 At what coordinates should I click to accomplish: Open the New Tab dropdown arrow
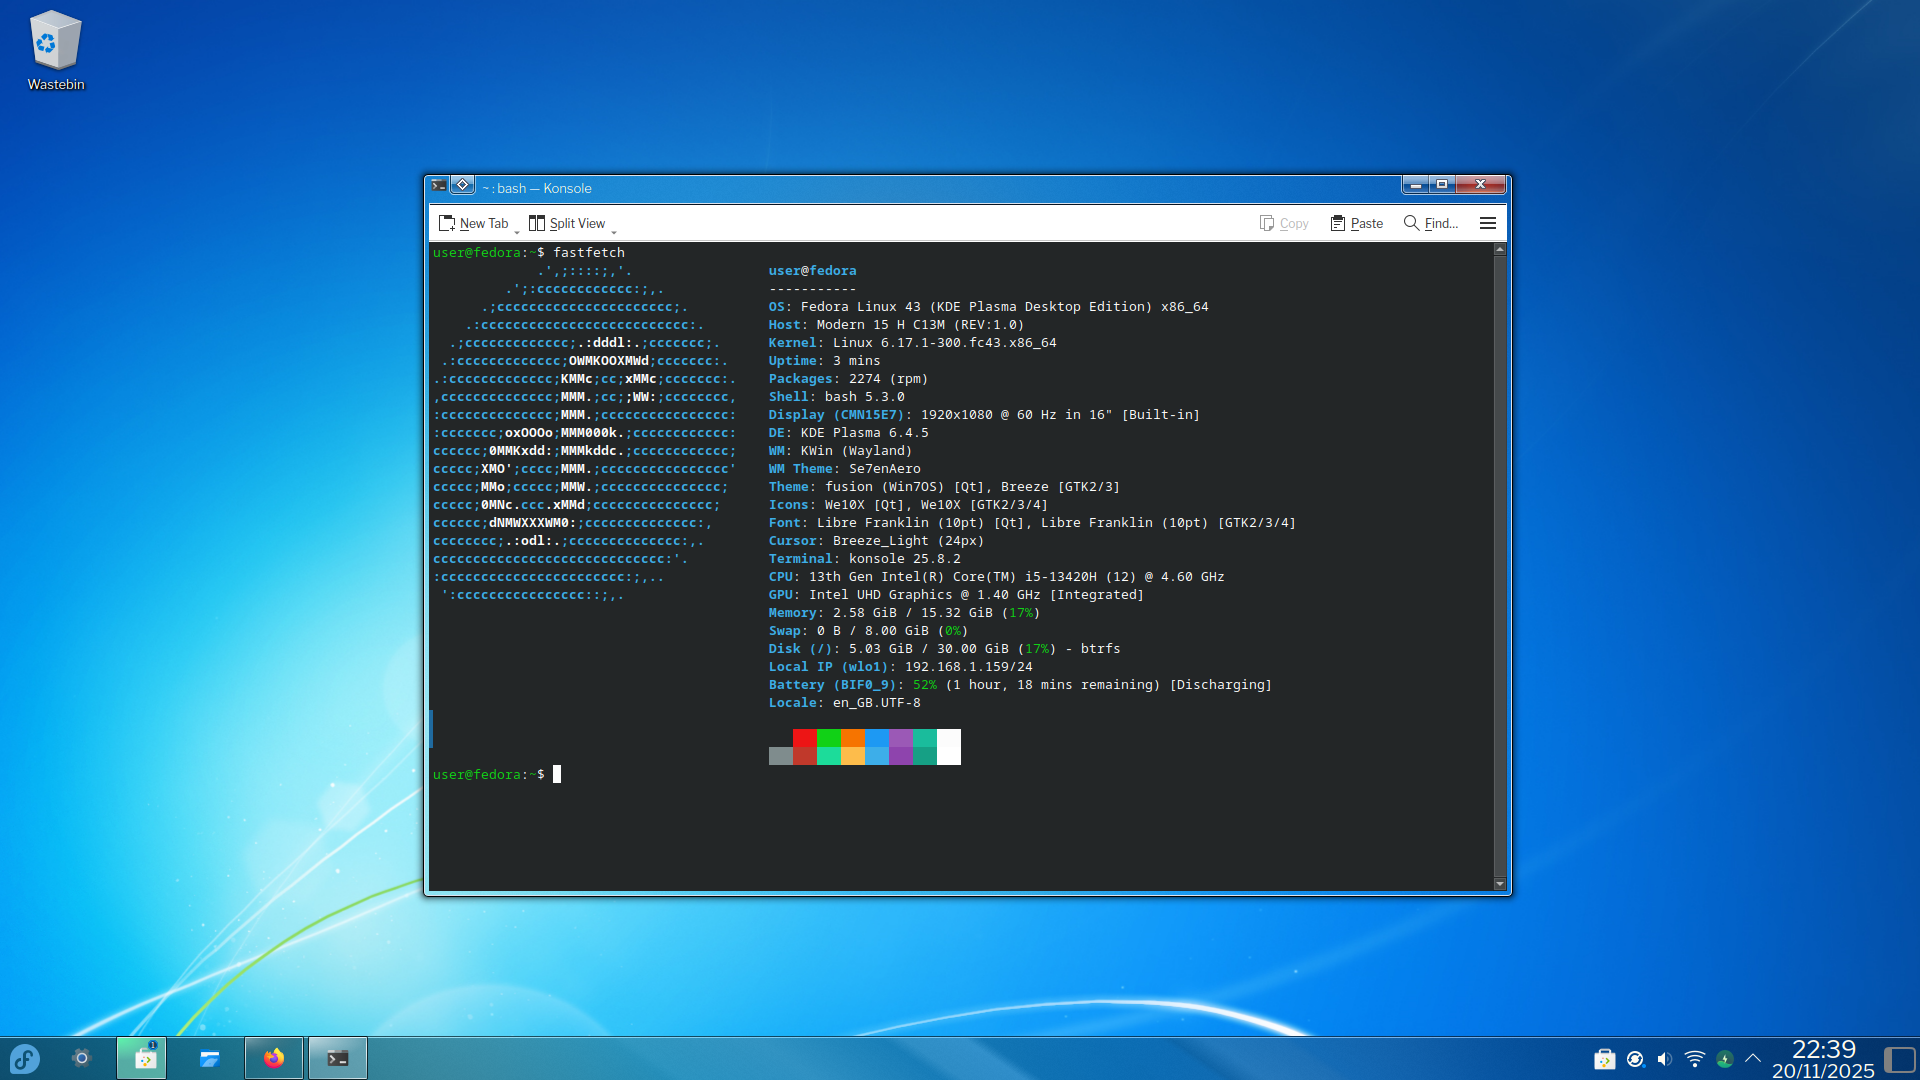coord(517,231)
